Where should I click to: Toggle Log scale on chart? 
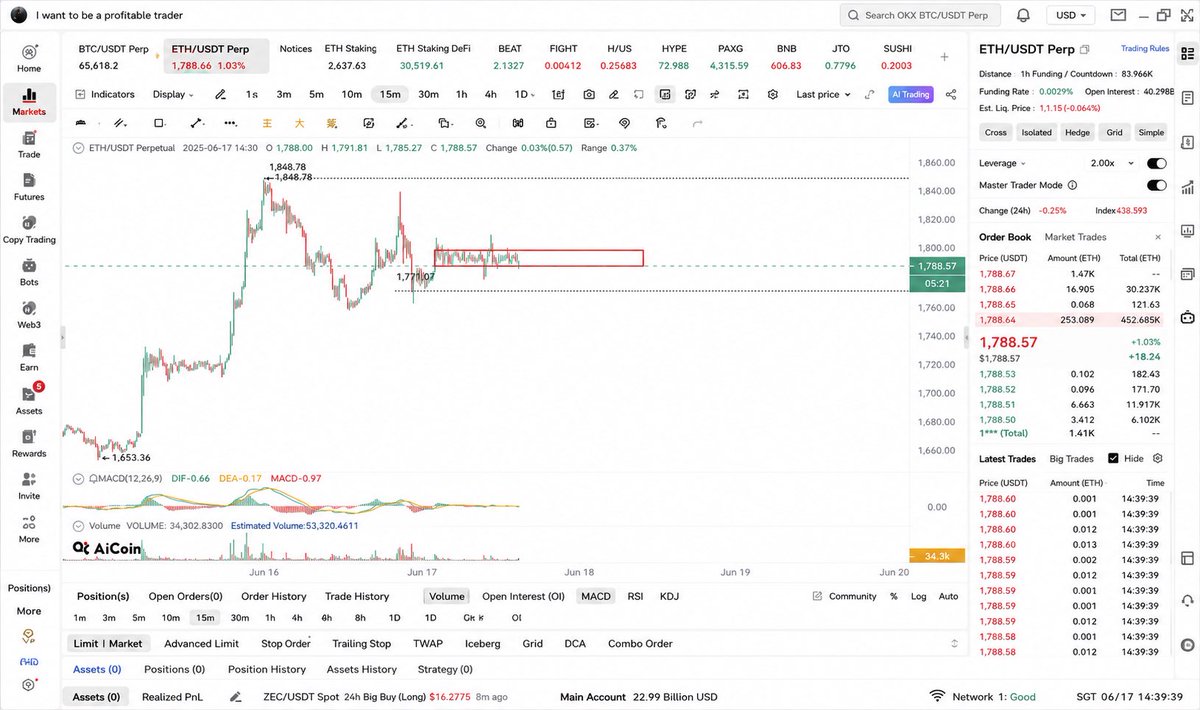coord(919,596)
